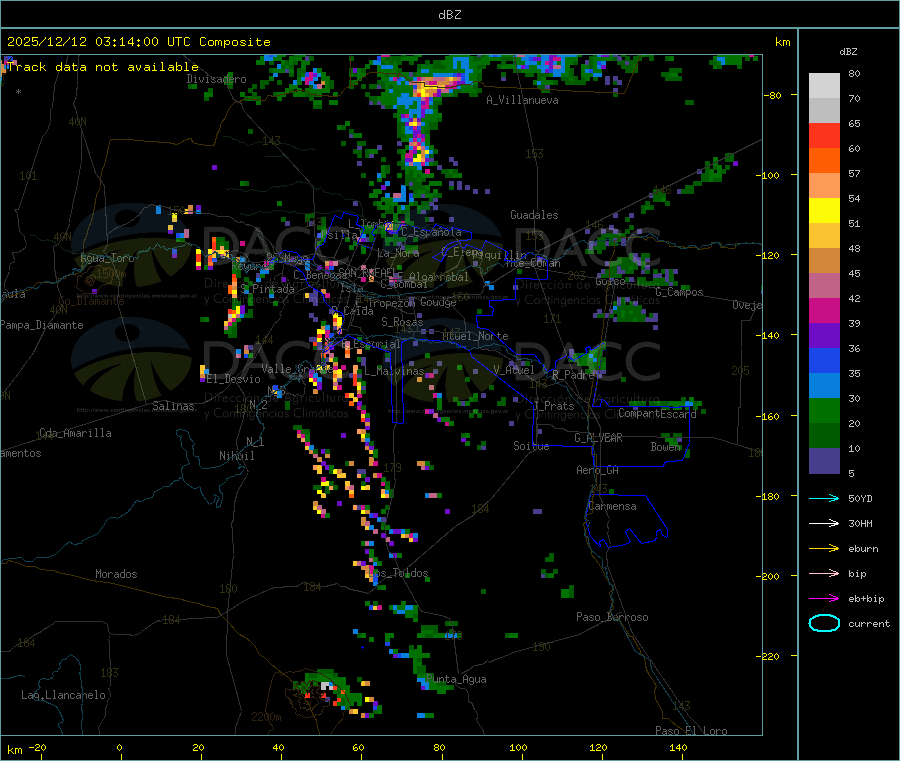Click the Nihuil map label

pos(237,456)
